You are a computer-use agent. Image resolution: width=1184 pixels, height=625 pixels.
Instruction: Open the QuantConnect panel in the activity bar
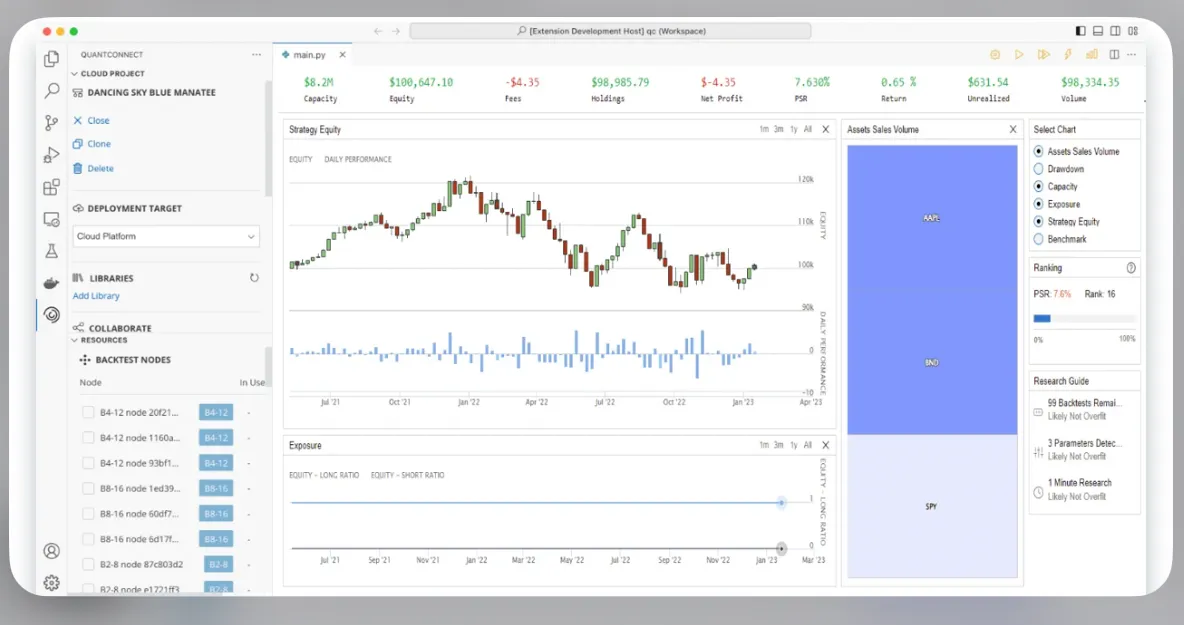tap(51, 314)
